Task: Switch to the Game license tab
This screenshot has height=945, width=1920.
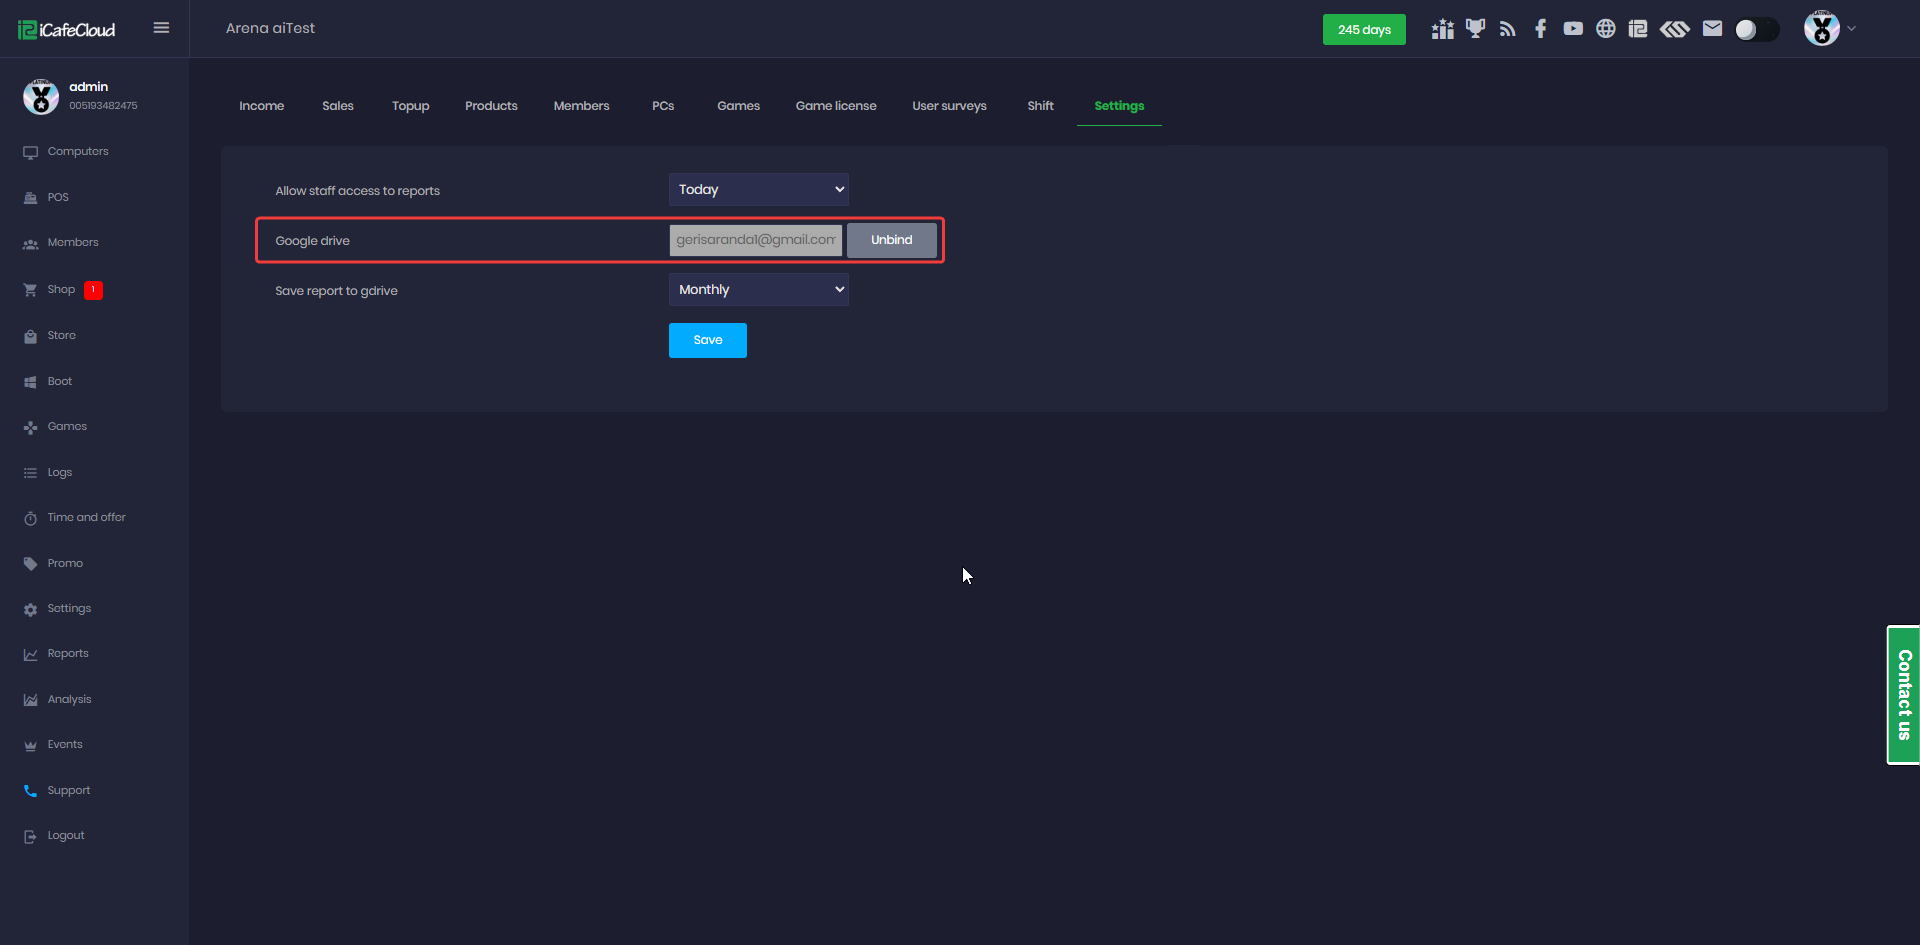Action: (835, 106)
